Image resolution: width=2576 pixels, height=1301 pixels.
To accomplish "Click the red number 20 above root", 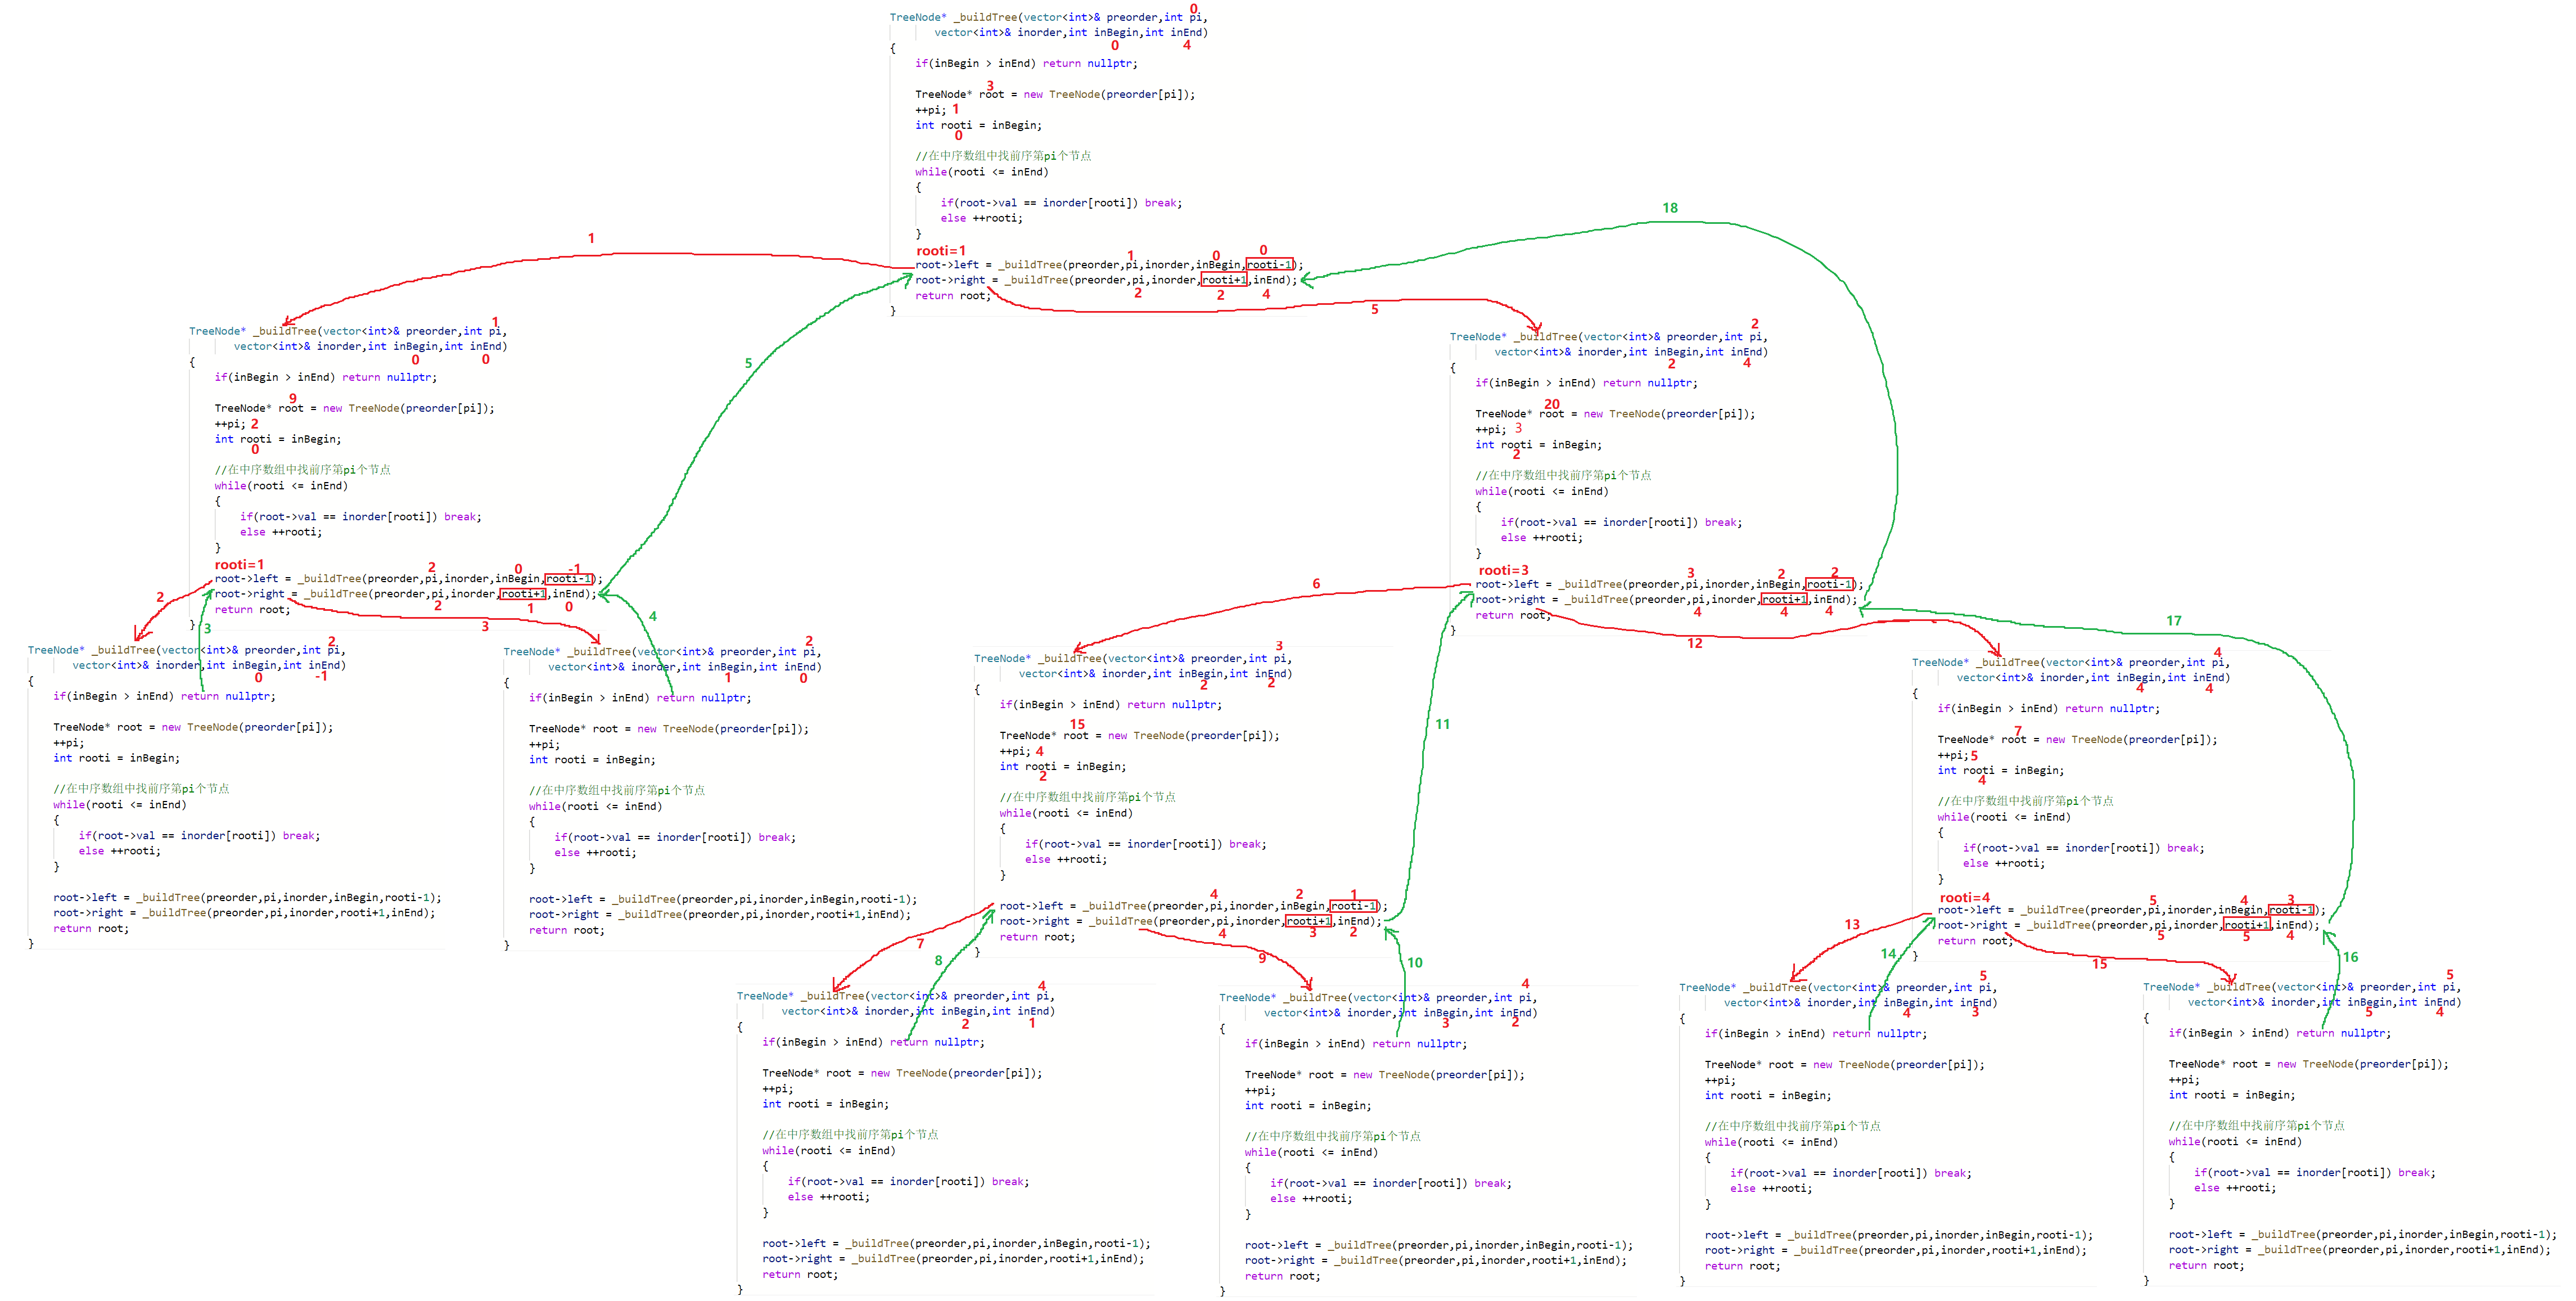I will tap(1551, 404).
